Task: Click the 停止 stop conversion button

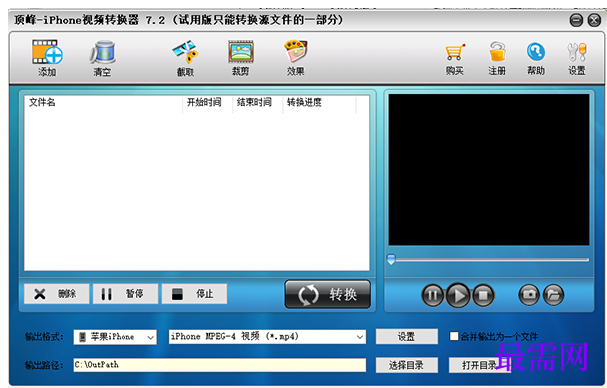Action: point(194,294)
